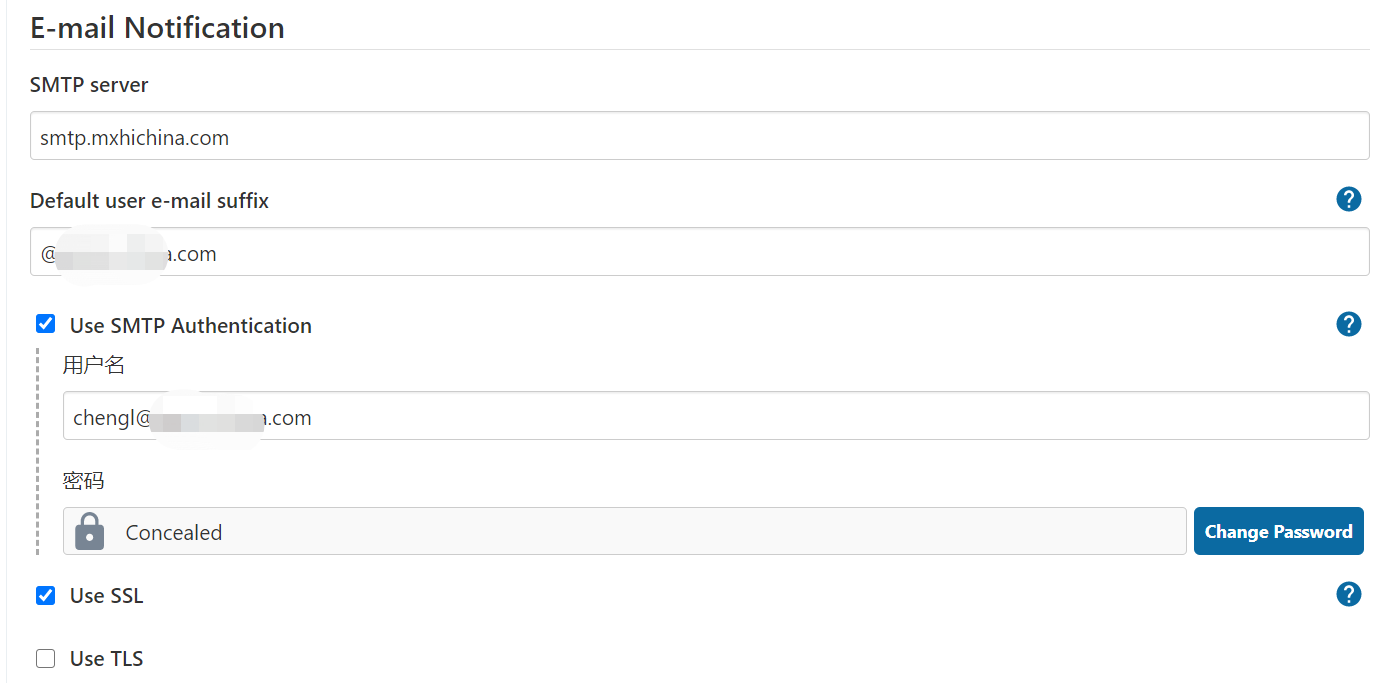The width and height of the screenshot is (1384, 683).
Task: Toggle Use TLS via its label text
Action: point(106,658)
